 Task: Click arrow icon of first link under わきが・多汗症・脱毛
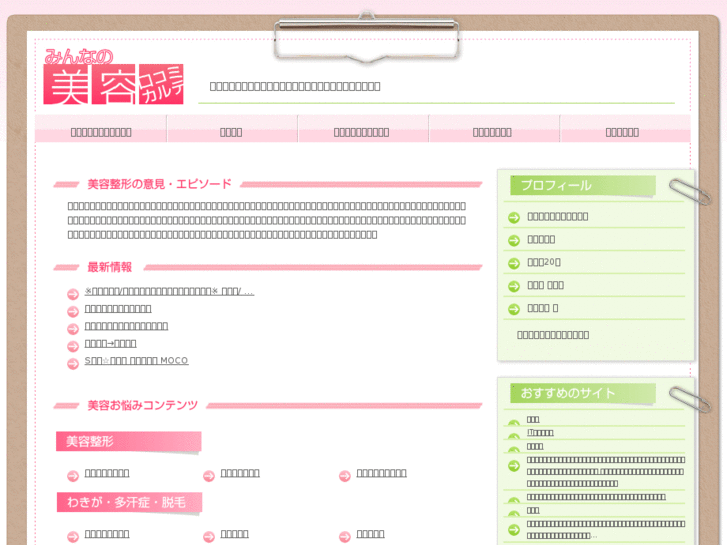[73, 537]
